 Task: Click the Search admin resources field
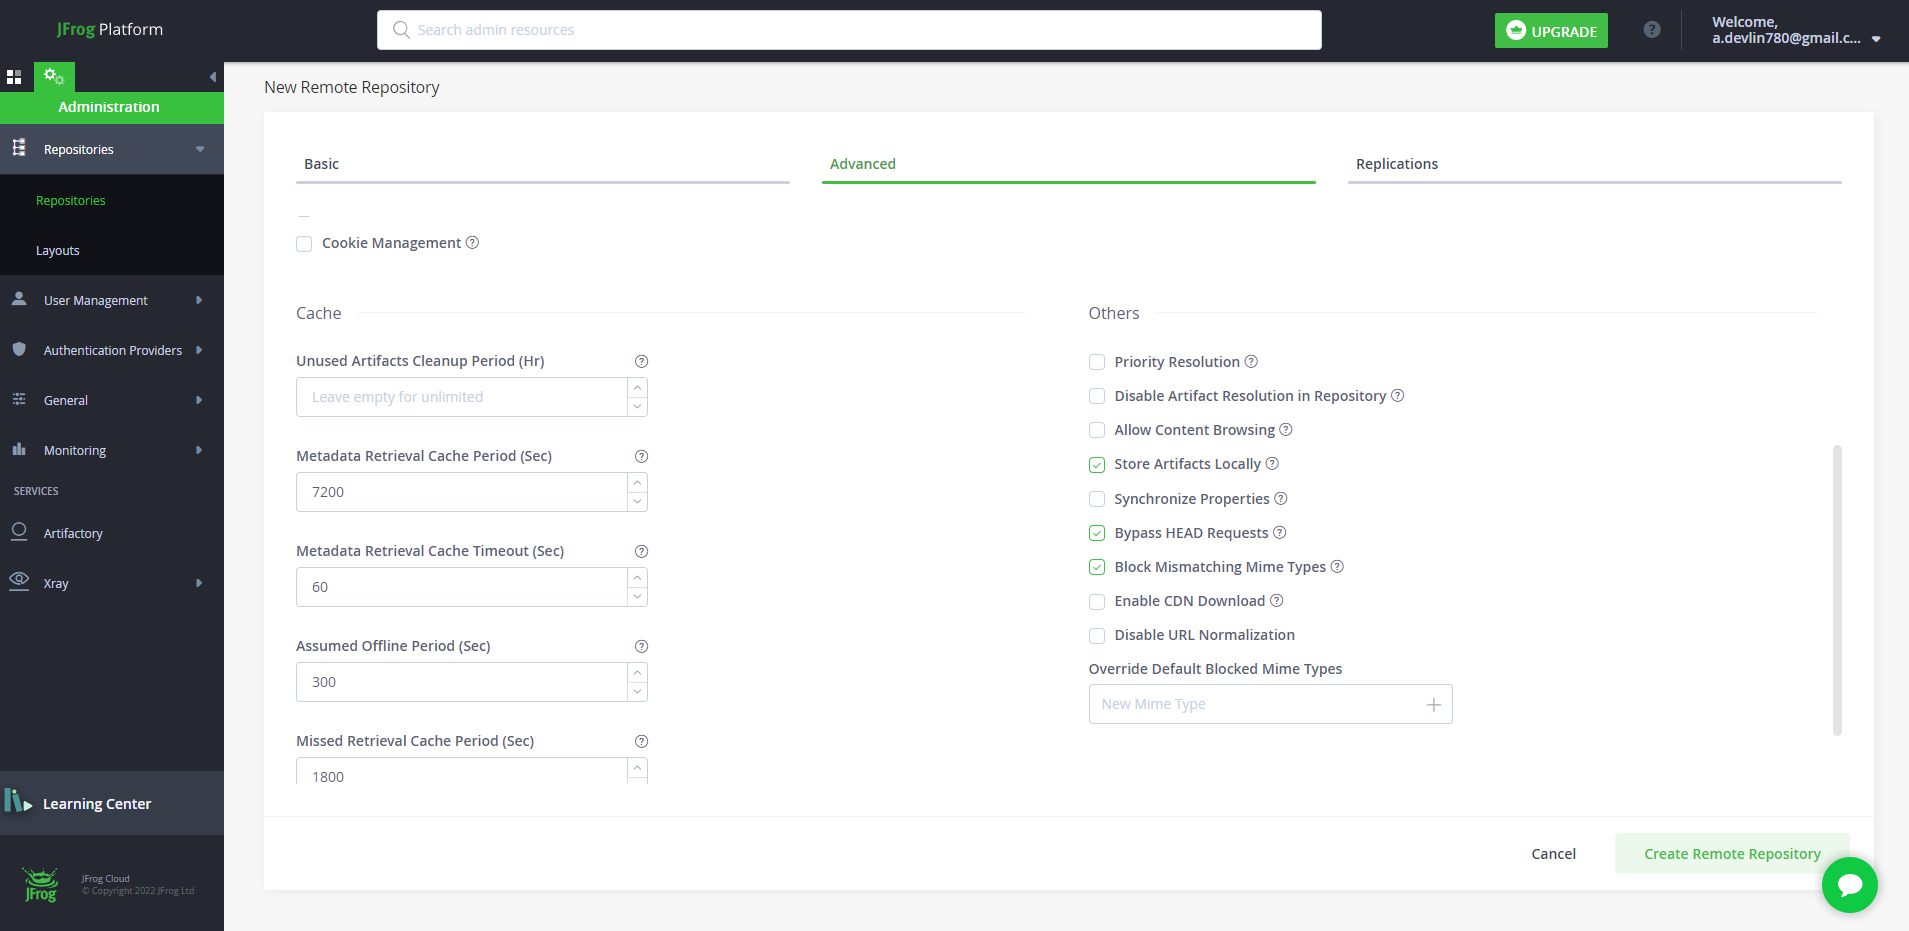(849, 30)
